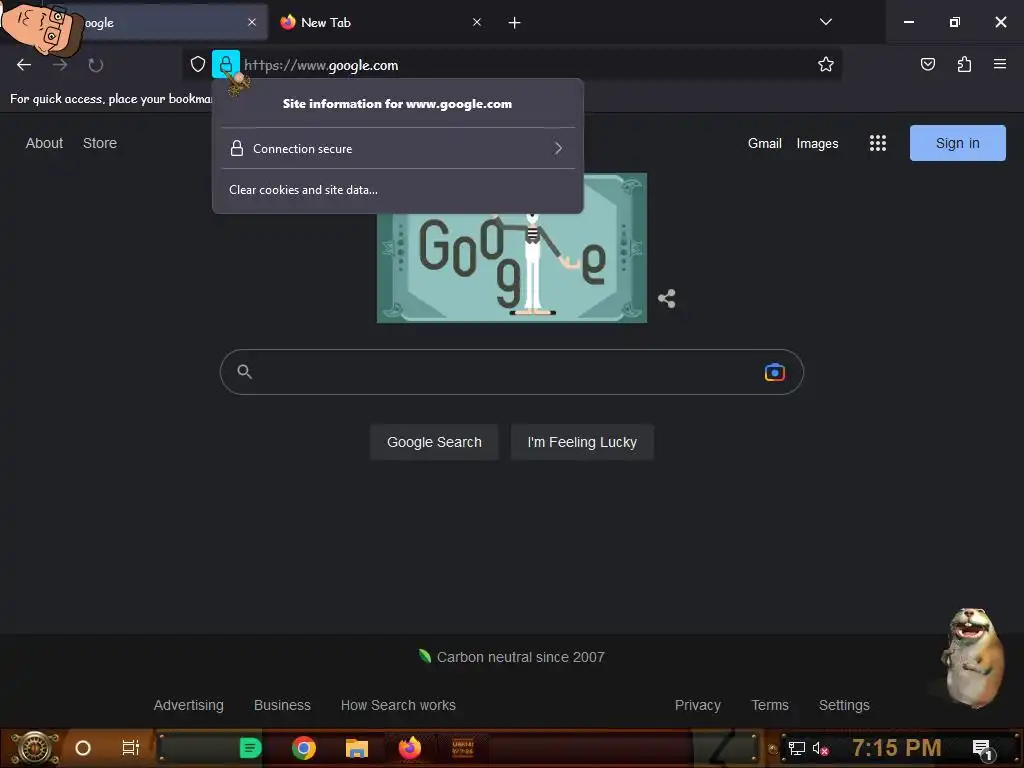Click the site information padlock icon in address bar
This screenshot has width=1024, height=768.
coord(225,64)
